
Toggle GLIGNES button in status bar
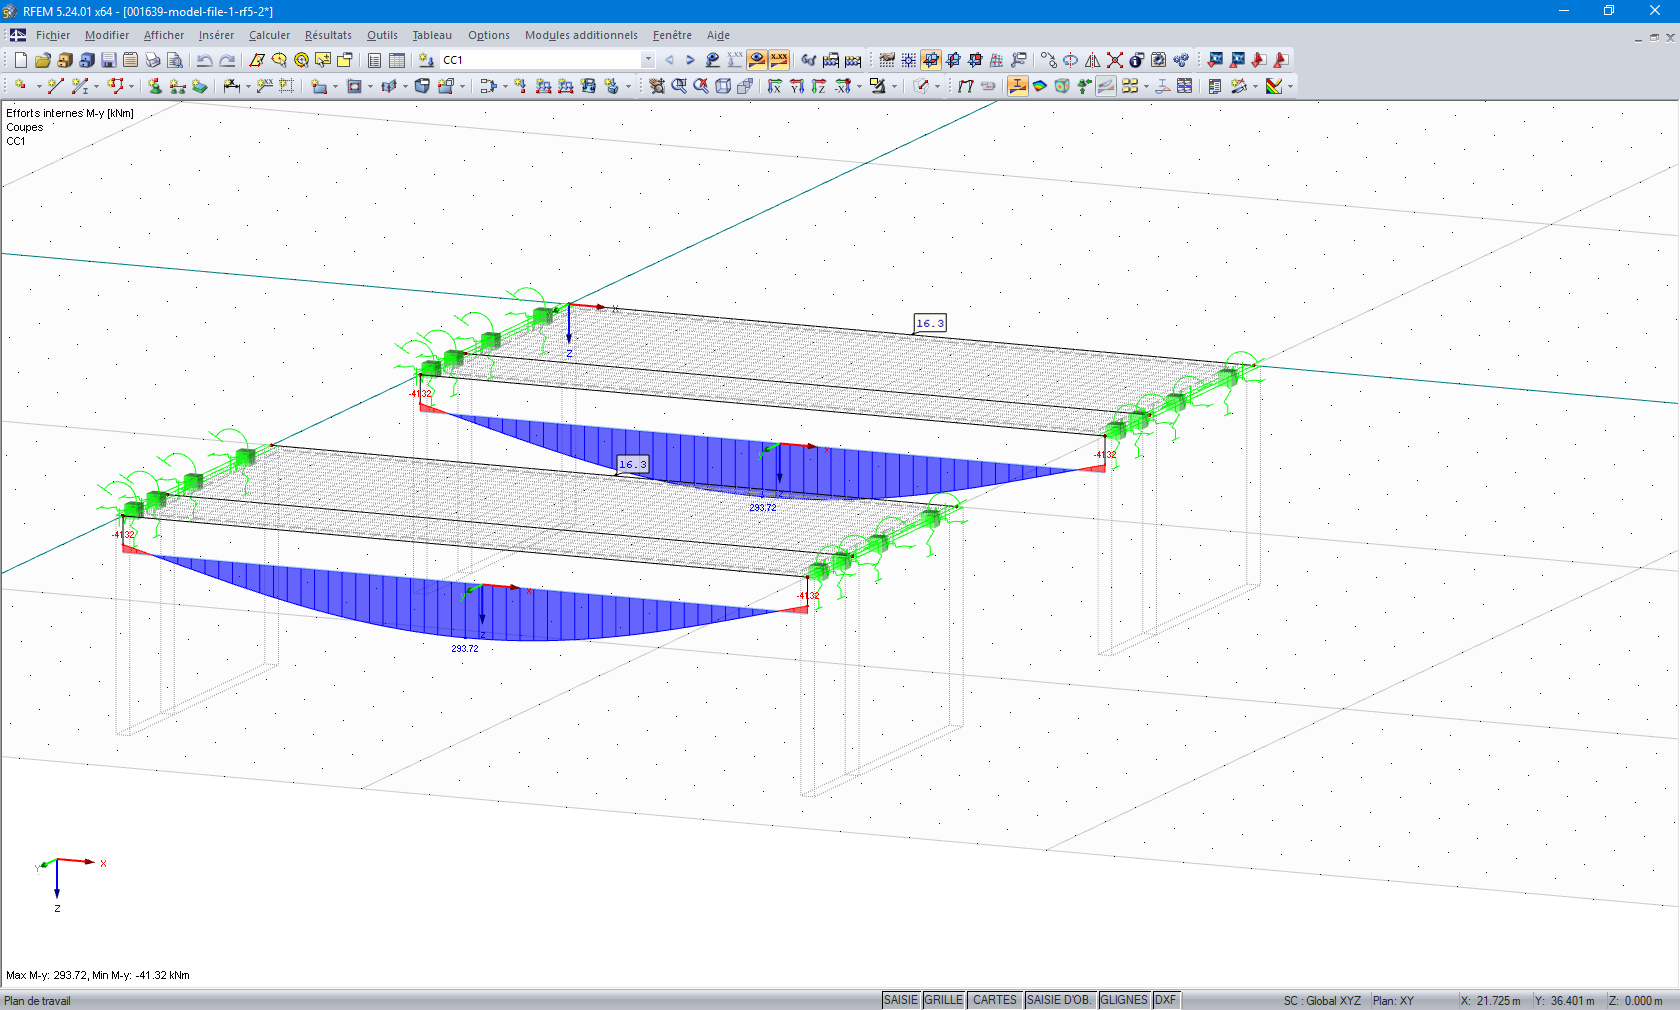[1124, 1000]
